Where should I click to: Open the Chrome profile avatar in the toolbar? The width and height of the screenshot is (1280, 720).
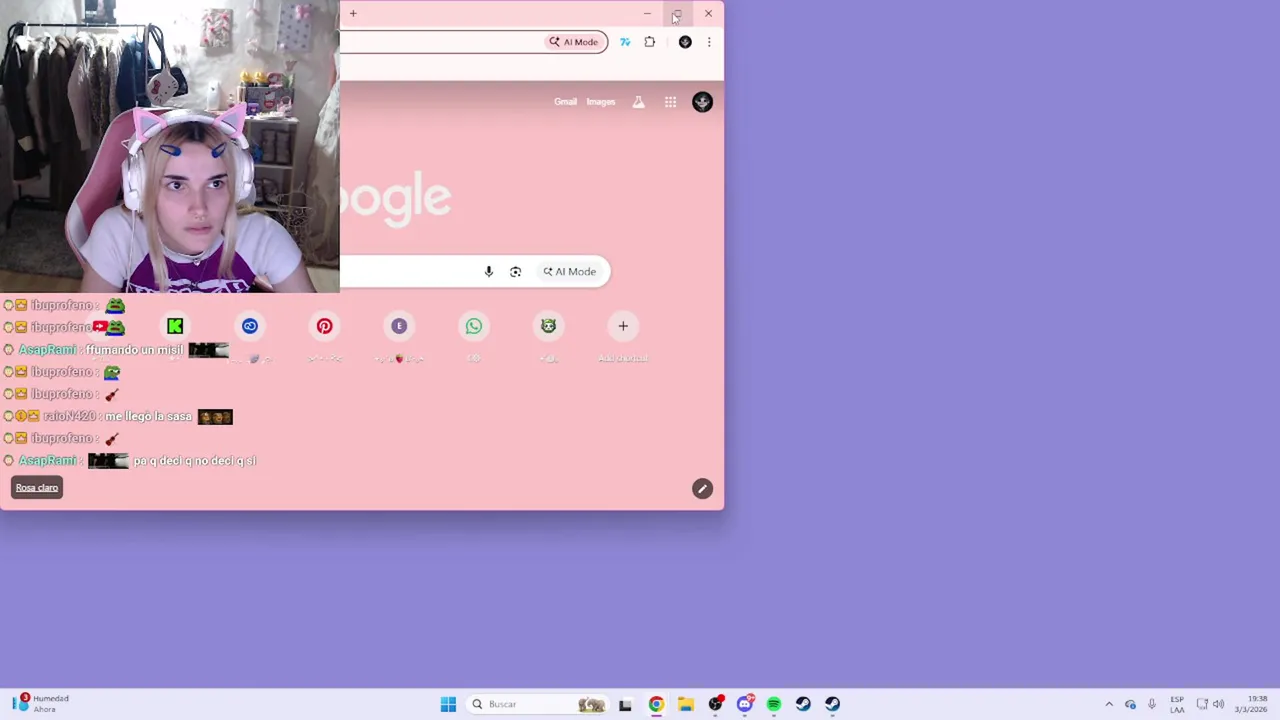coord(685,42)
